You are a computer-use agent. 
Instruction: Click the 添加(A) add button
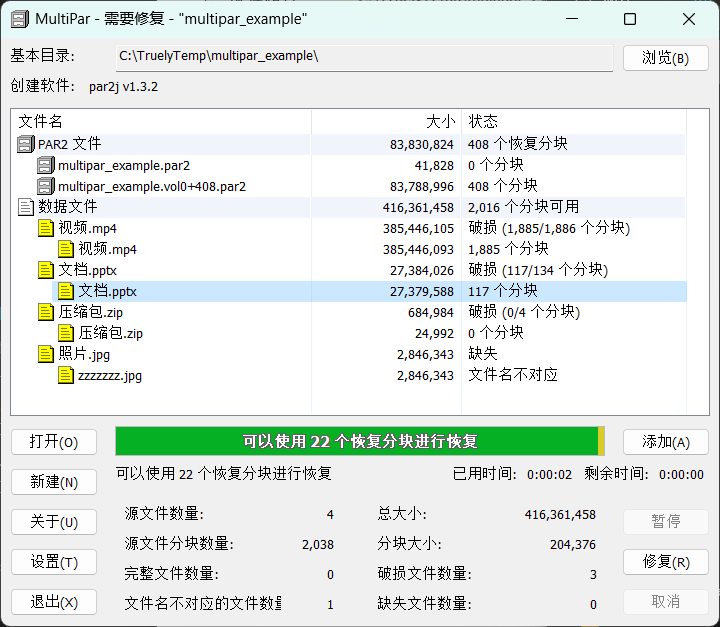click(x=665, y=442)
